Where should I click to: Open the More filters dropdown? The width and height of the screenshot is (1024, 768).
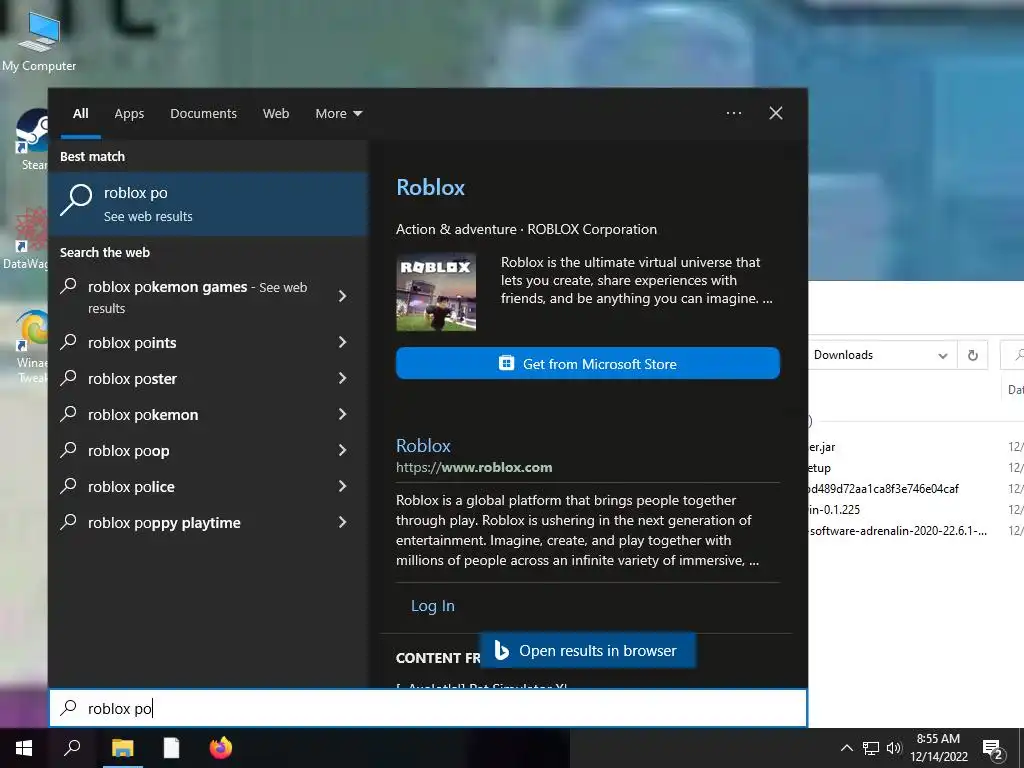pos(338,114)
